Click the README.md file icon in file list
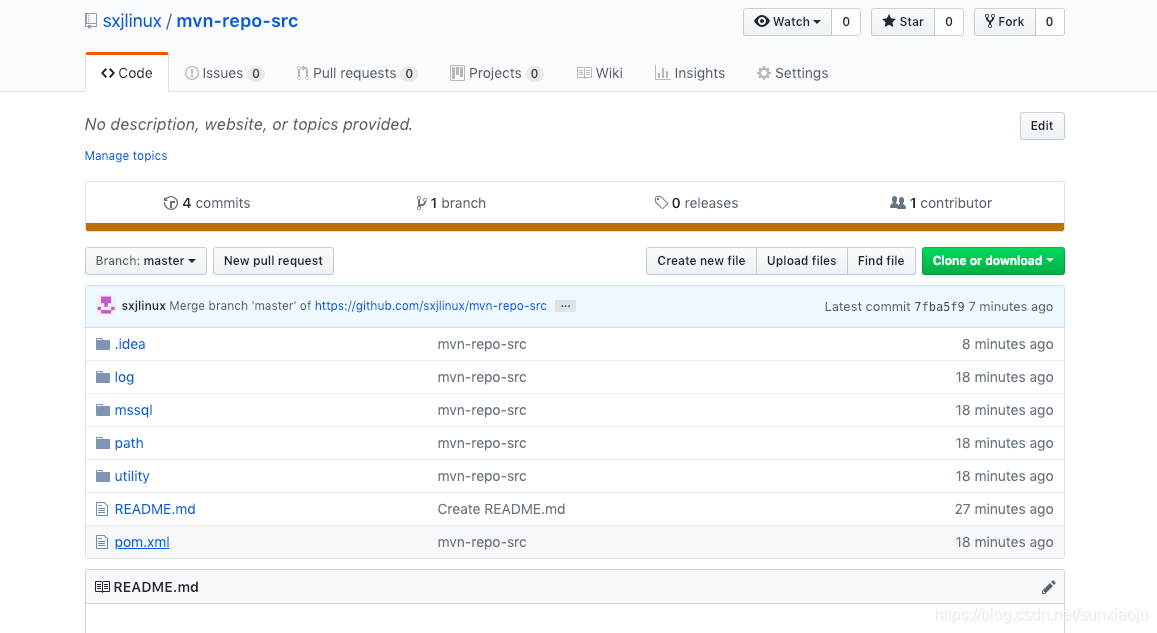 102,509
